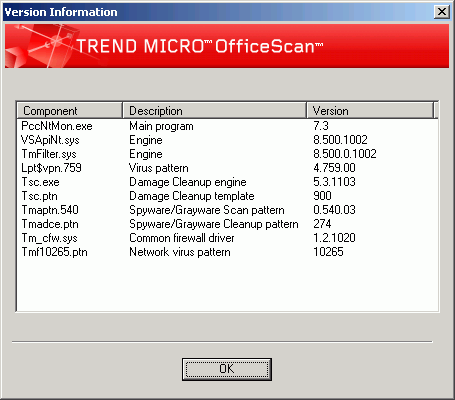Click Spyware/Grayware Scan pattern description

point(207,210)
